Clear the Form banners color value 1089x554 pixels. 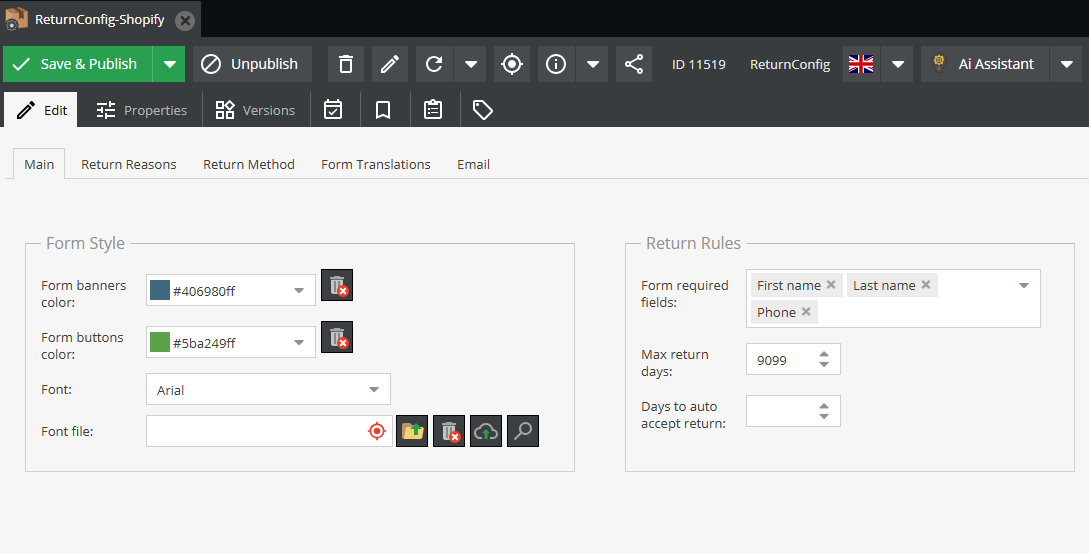click(x=337, y=285)
